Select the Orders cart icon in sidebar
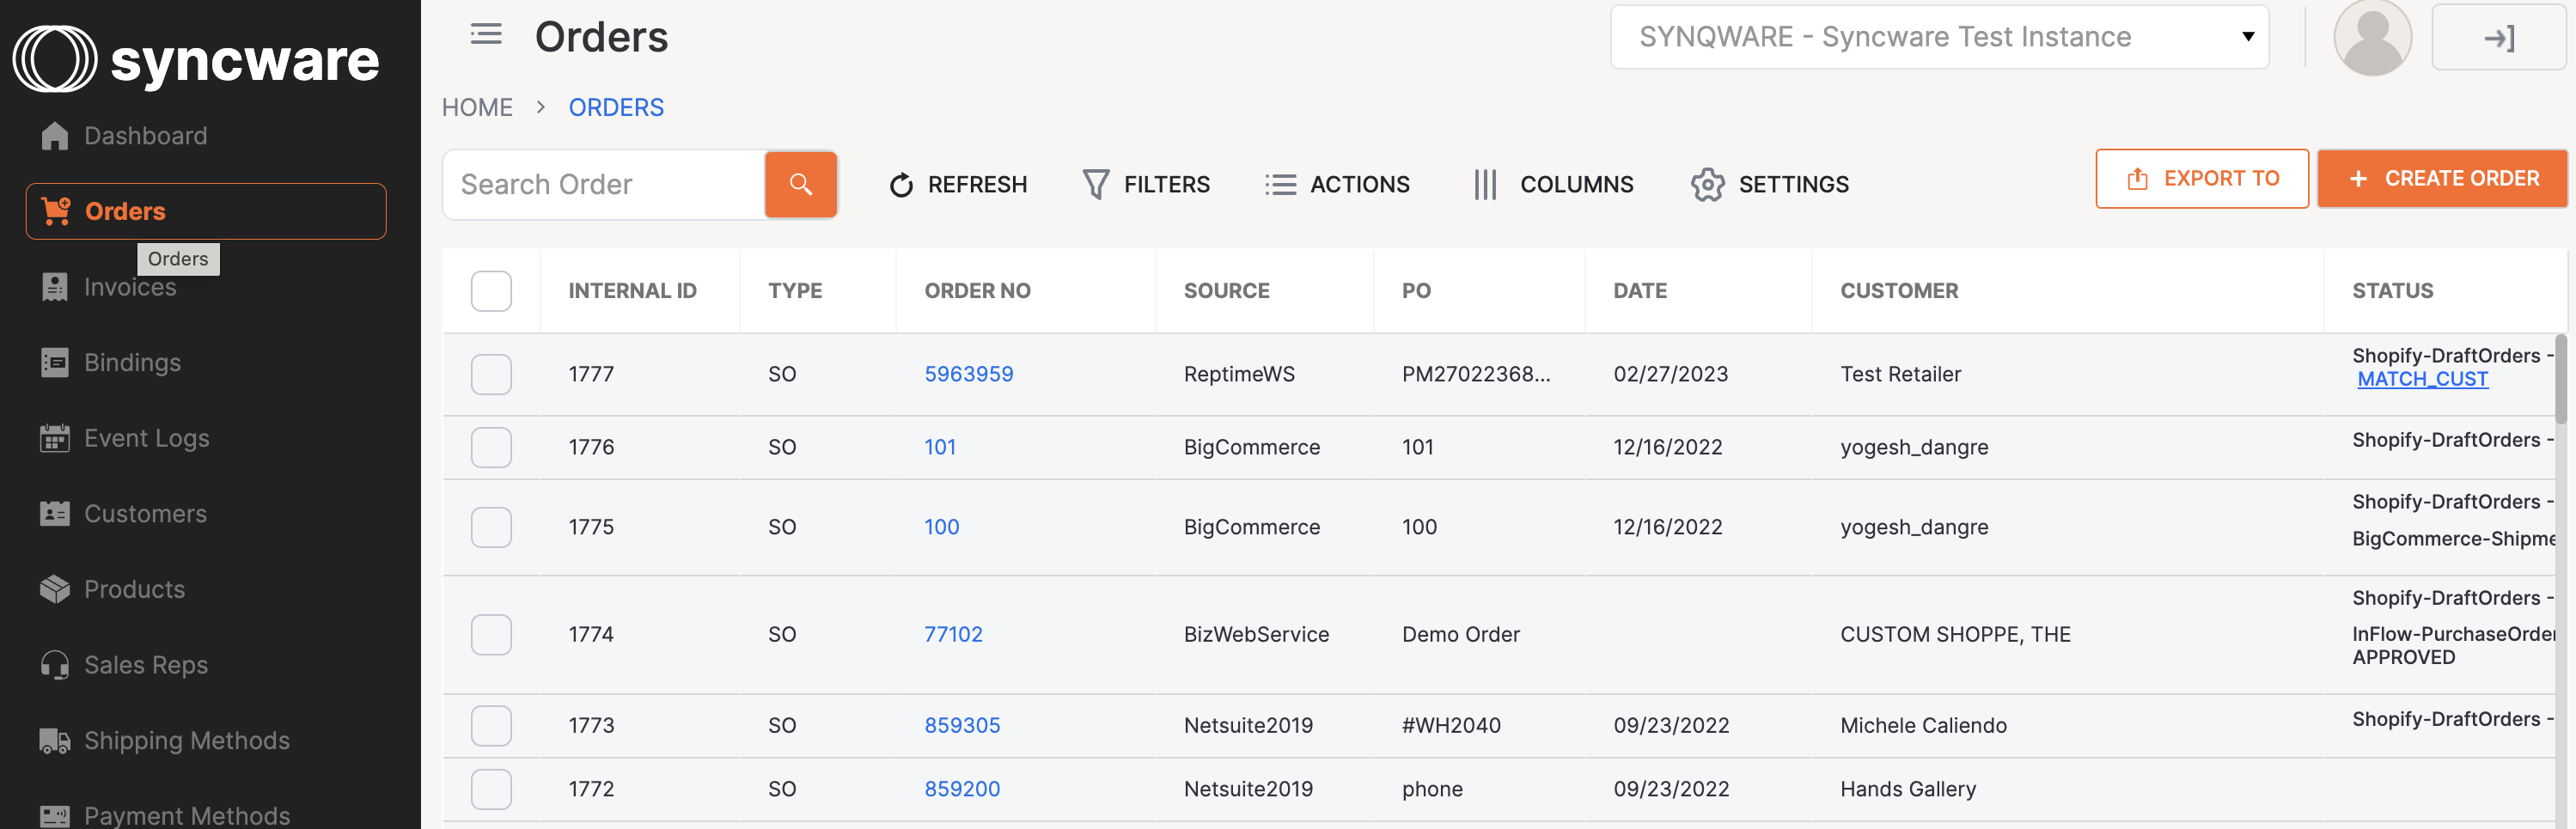This screenshot has width=2576, height=829. pos(53,211)
